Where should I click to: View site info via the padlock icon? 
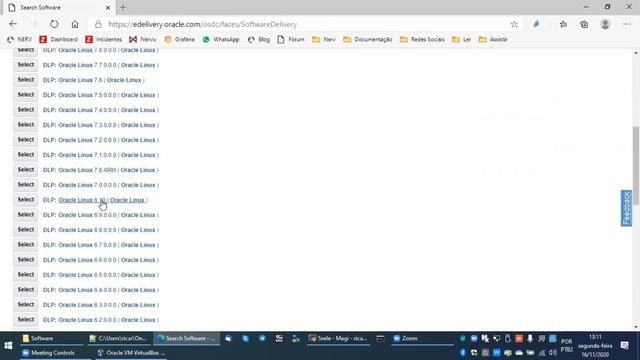click(x=98, y=24)
